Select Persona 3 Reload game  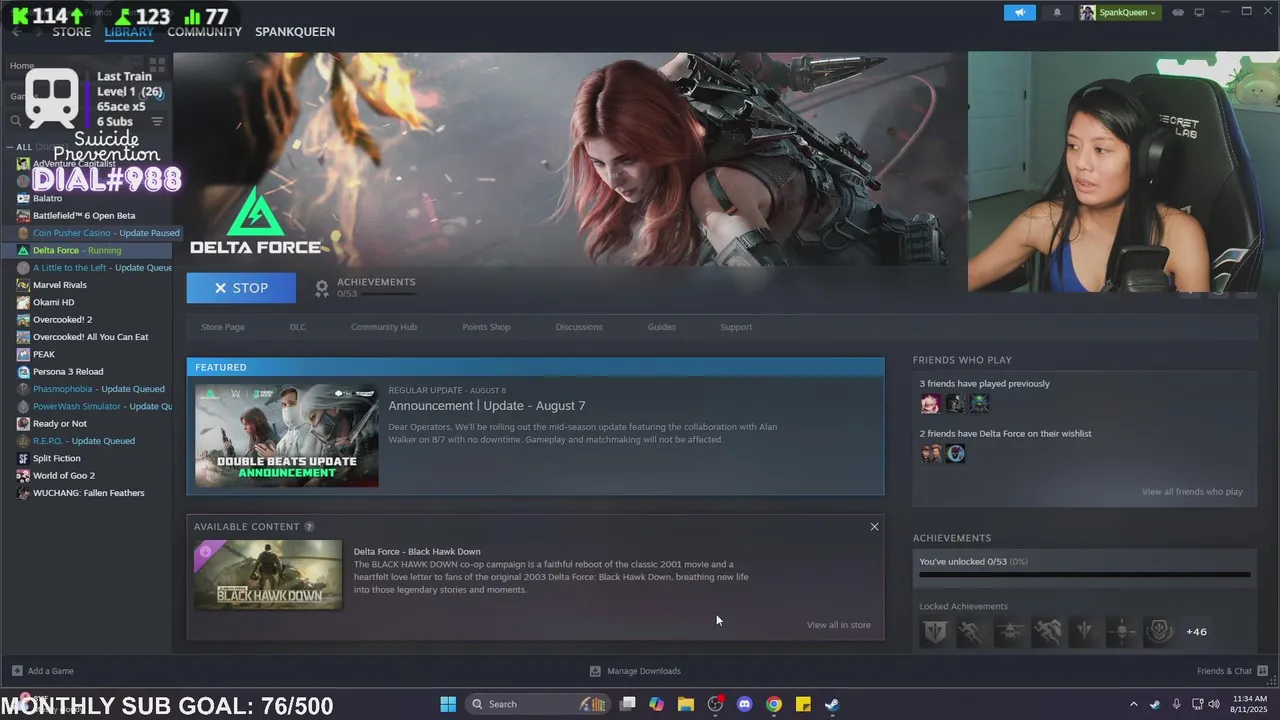pos(68,372)
